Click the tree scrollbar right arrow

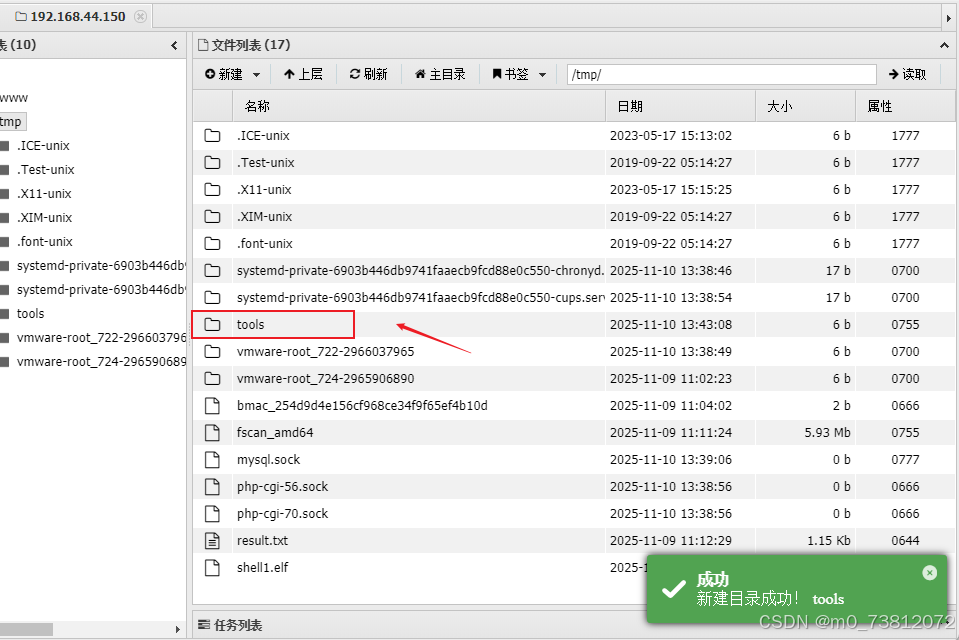[x=178, y=629]
